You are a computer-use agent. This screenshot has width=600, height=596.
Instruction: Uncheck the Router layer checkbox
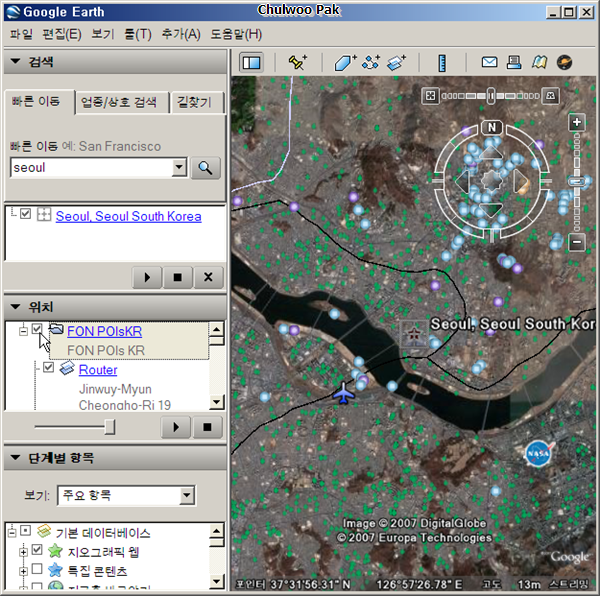tap(48, 367)
